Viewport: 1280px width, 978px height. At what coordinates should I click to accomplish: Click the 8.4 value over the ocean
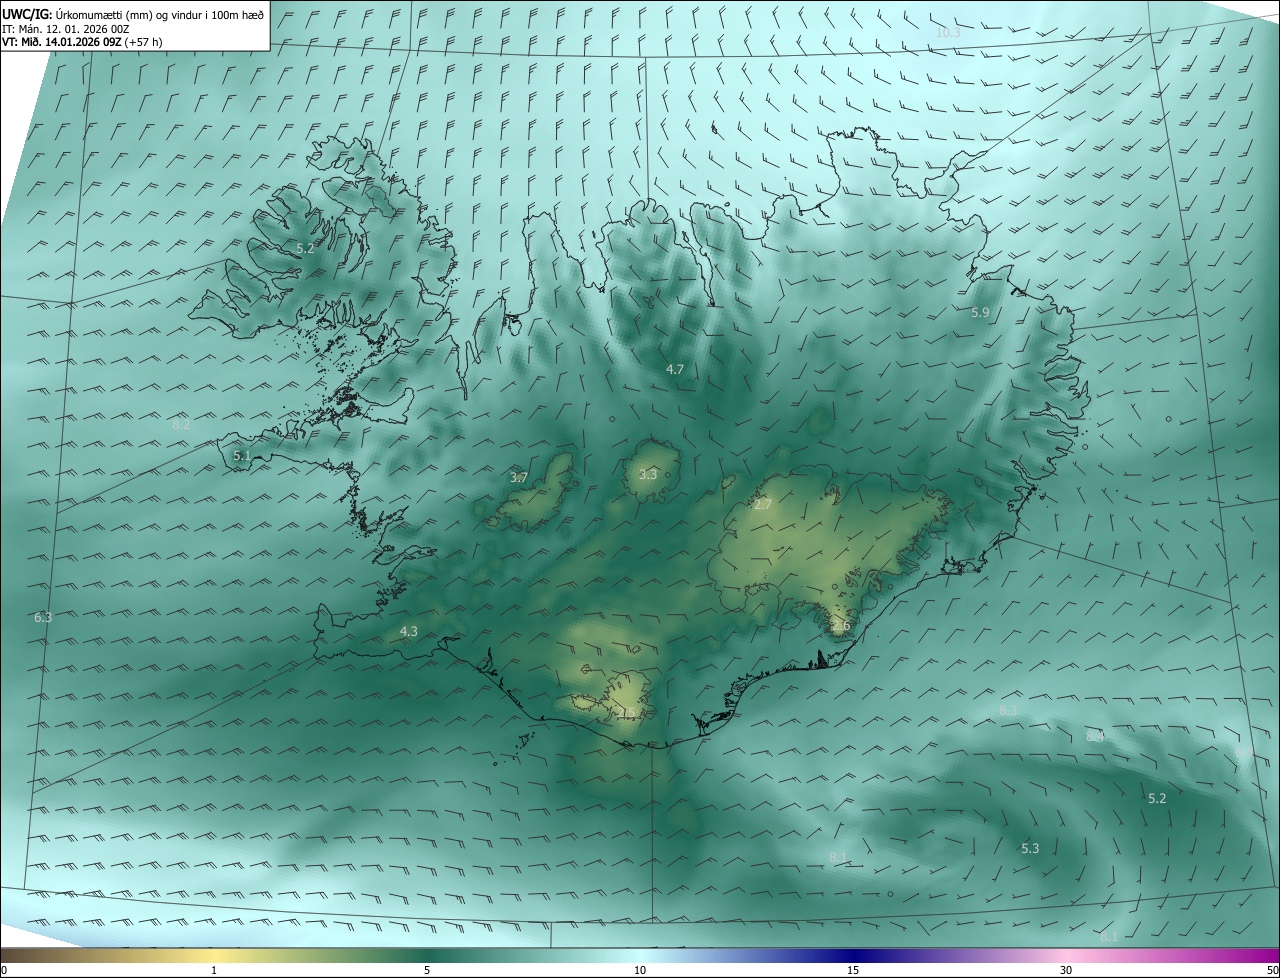click(1095, 736)
